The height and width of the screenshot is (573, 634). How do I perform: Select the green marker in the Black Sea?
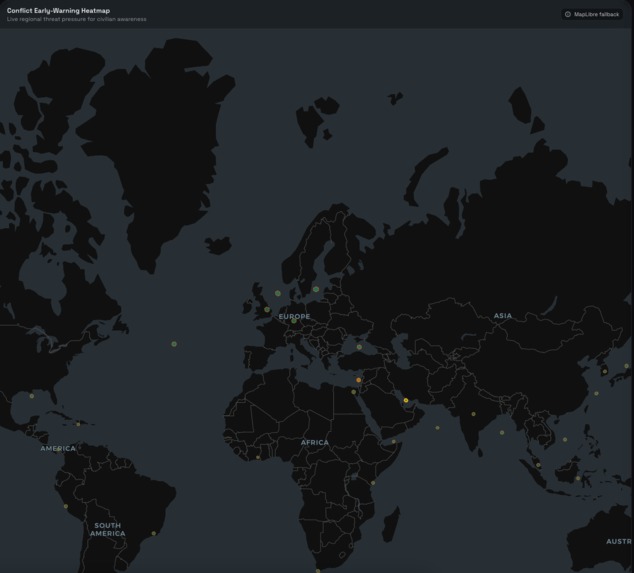pyautogui.click(x=359, y=347)
